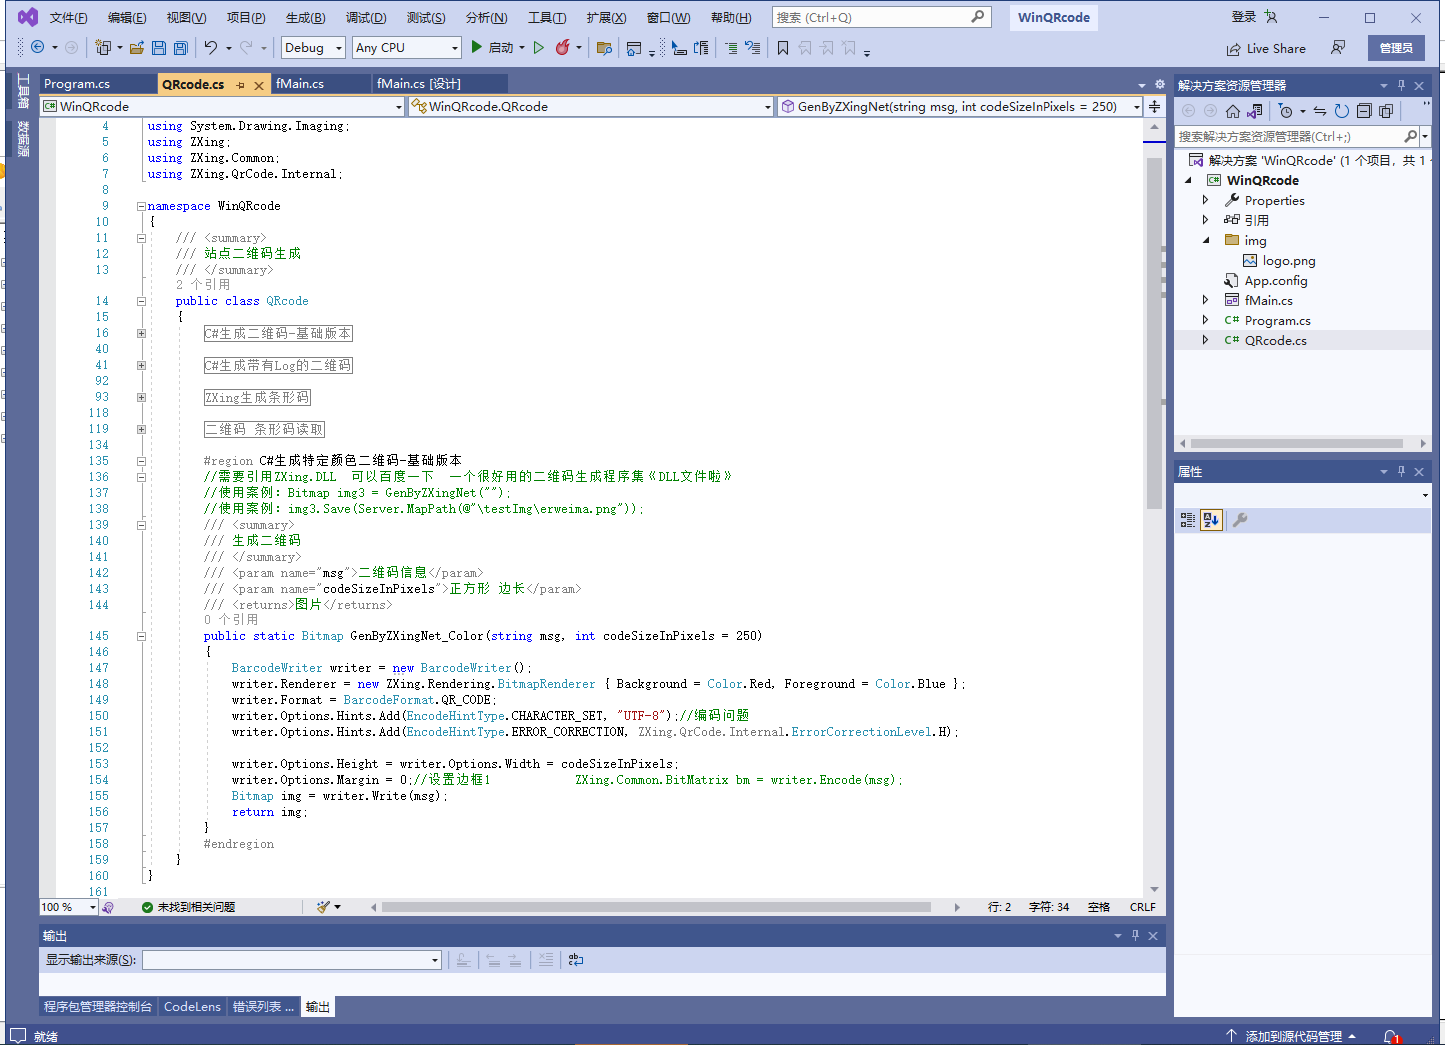The image size is (1445, 1045).
Task: Collapse the img folder node
Action: [x=1205, y=240]
